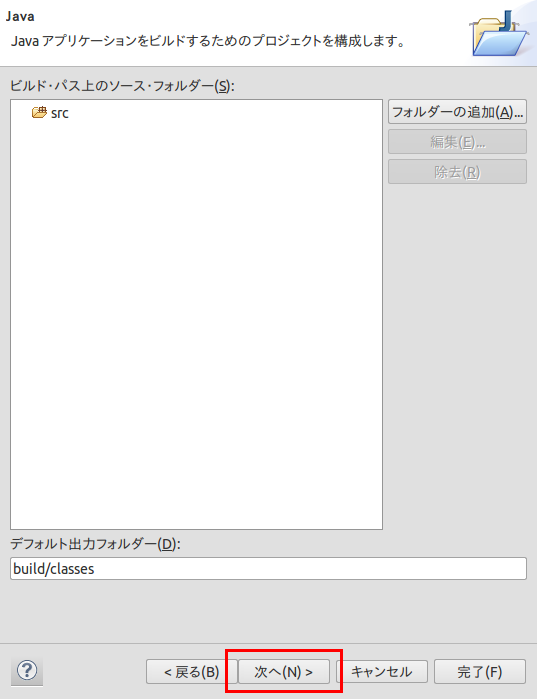Select the src source folder icon

(39, 112)
